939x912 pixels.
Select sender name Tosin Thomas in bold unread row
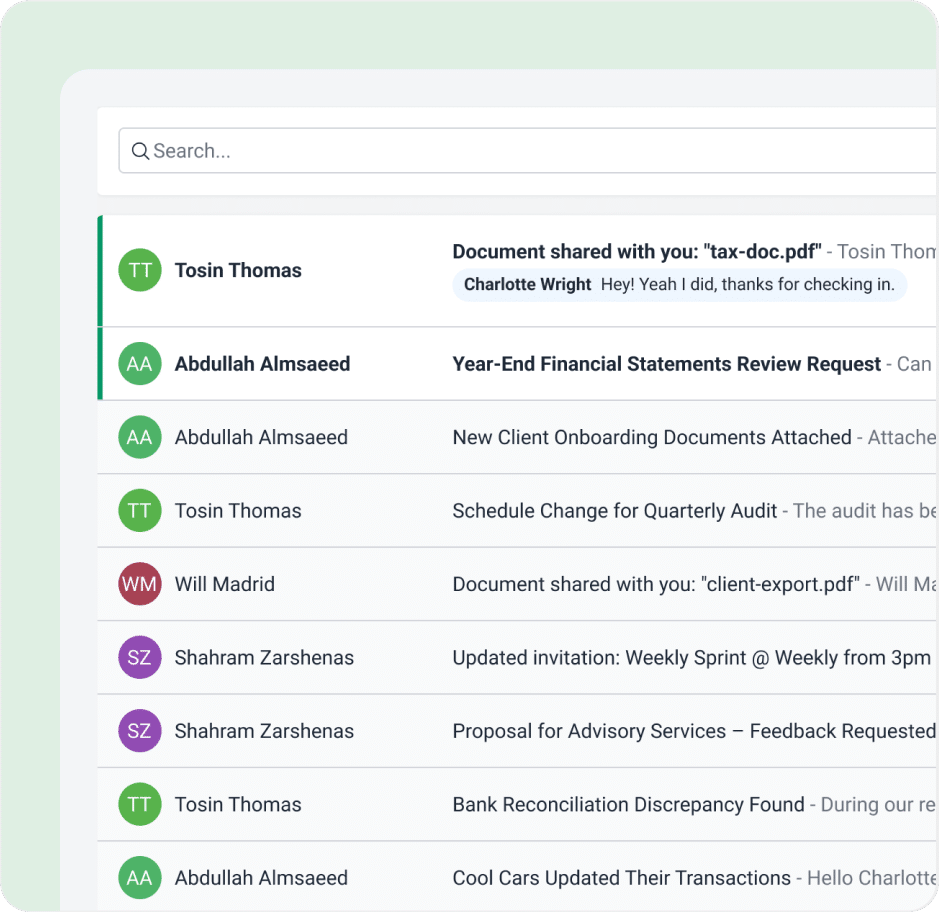click(238, 270)
